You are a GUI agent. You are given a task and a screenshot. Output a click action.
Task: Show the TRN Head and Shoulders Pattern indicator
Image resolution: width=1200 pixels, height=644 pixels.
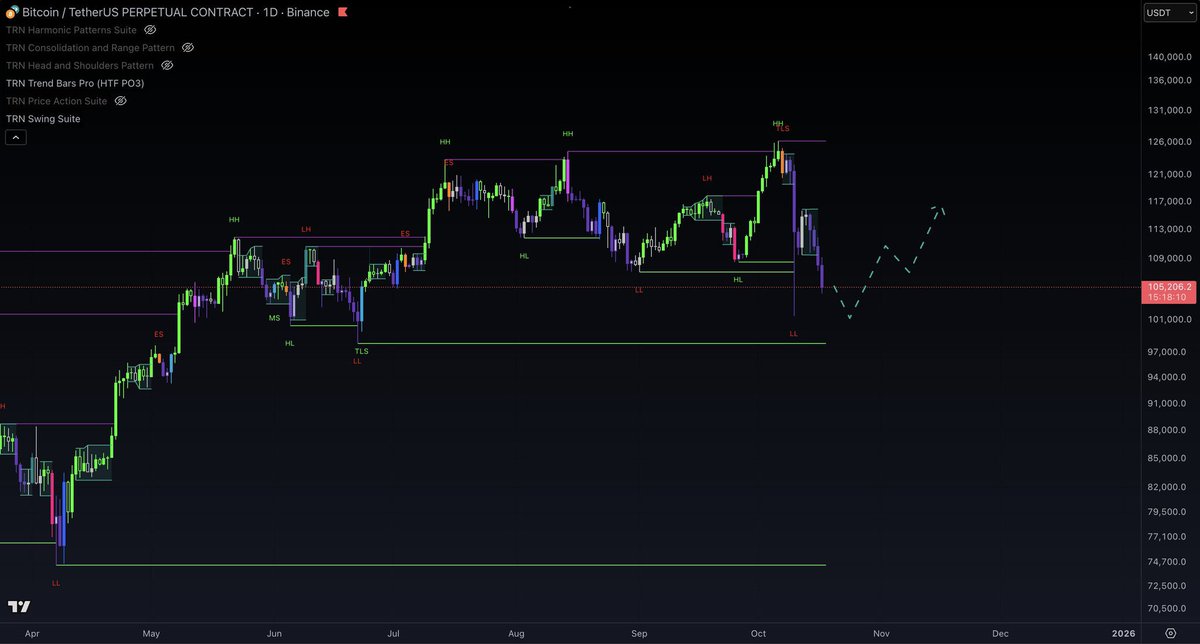tap(166, 65)
